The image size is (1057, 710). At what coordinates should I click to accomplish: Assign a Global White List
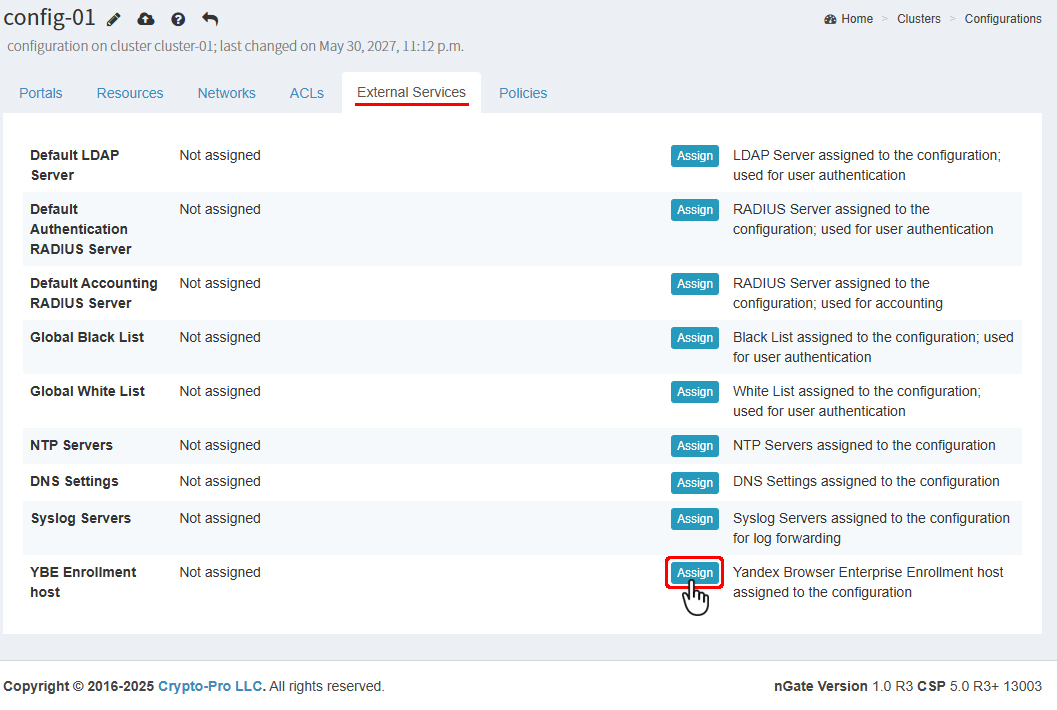click(x=694, y=392)
